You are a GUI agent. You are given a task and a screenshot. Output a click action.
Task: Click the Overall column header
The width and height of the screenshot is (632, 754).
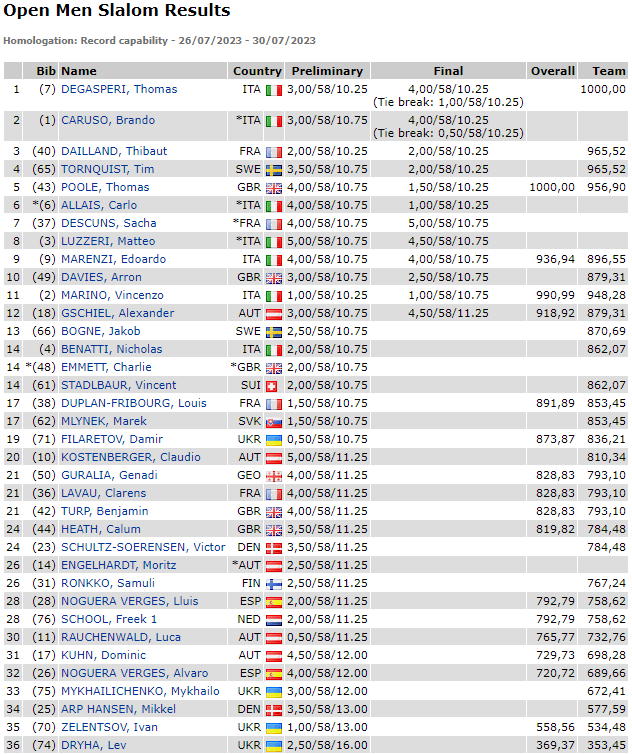552,71
